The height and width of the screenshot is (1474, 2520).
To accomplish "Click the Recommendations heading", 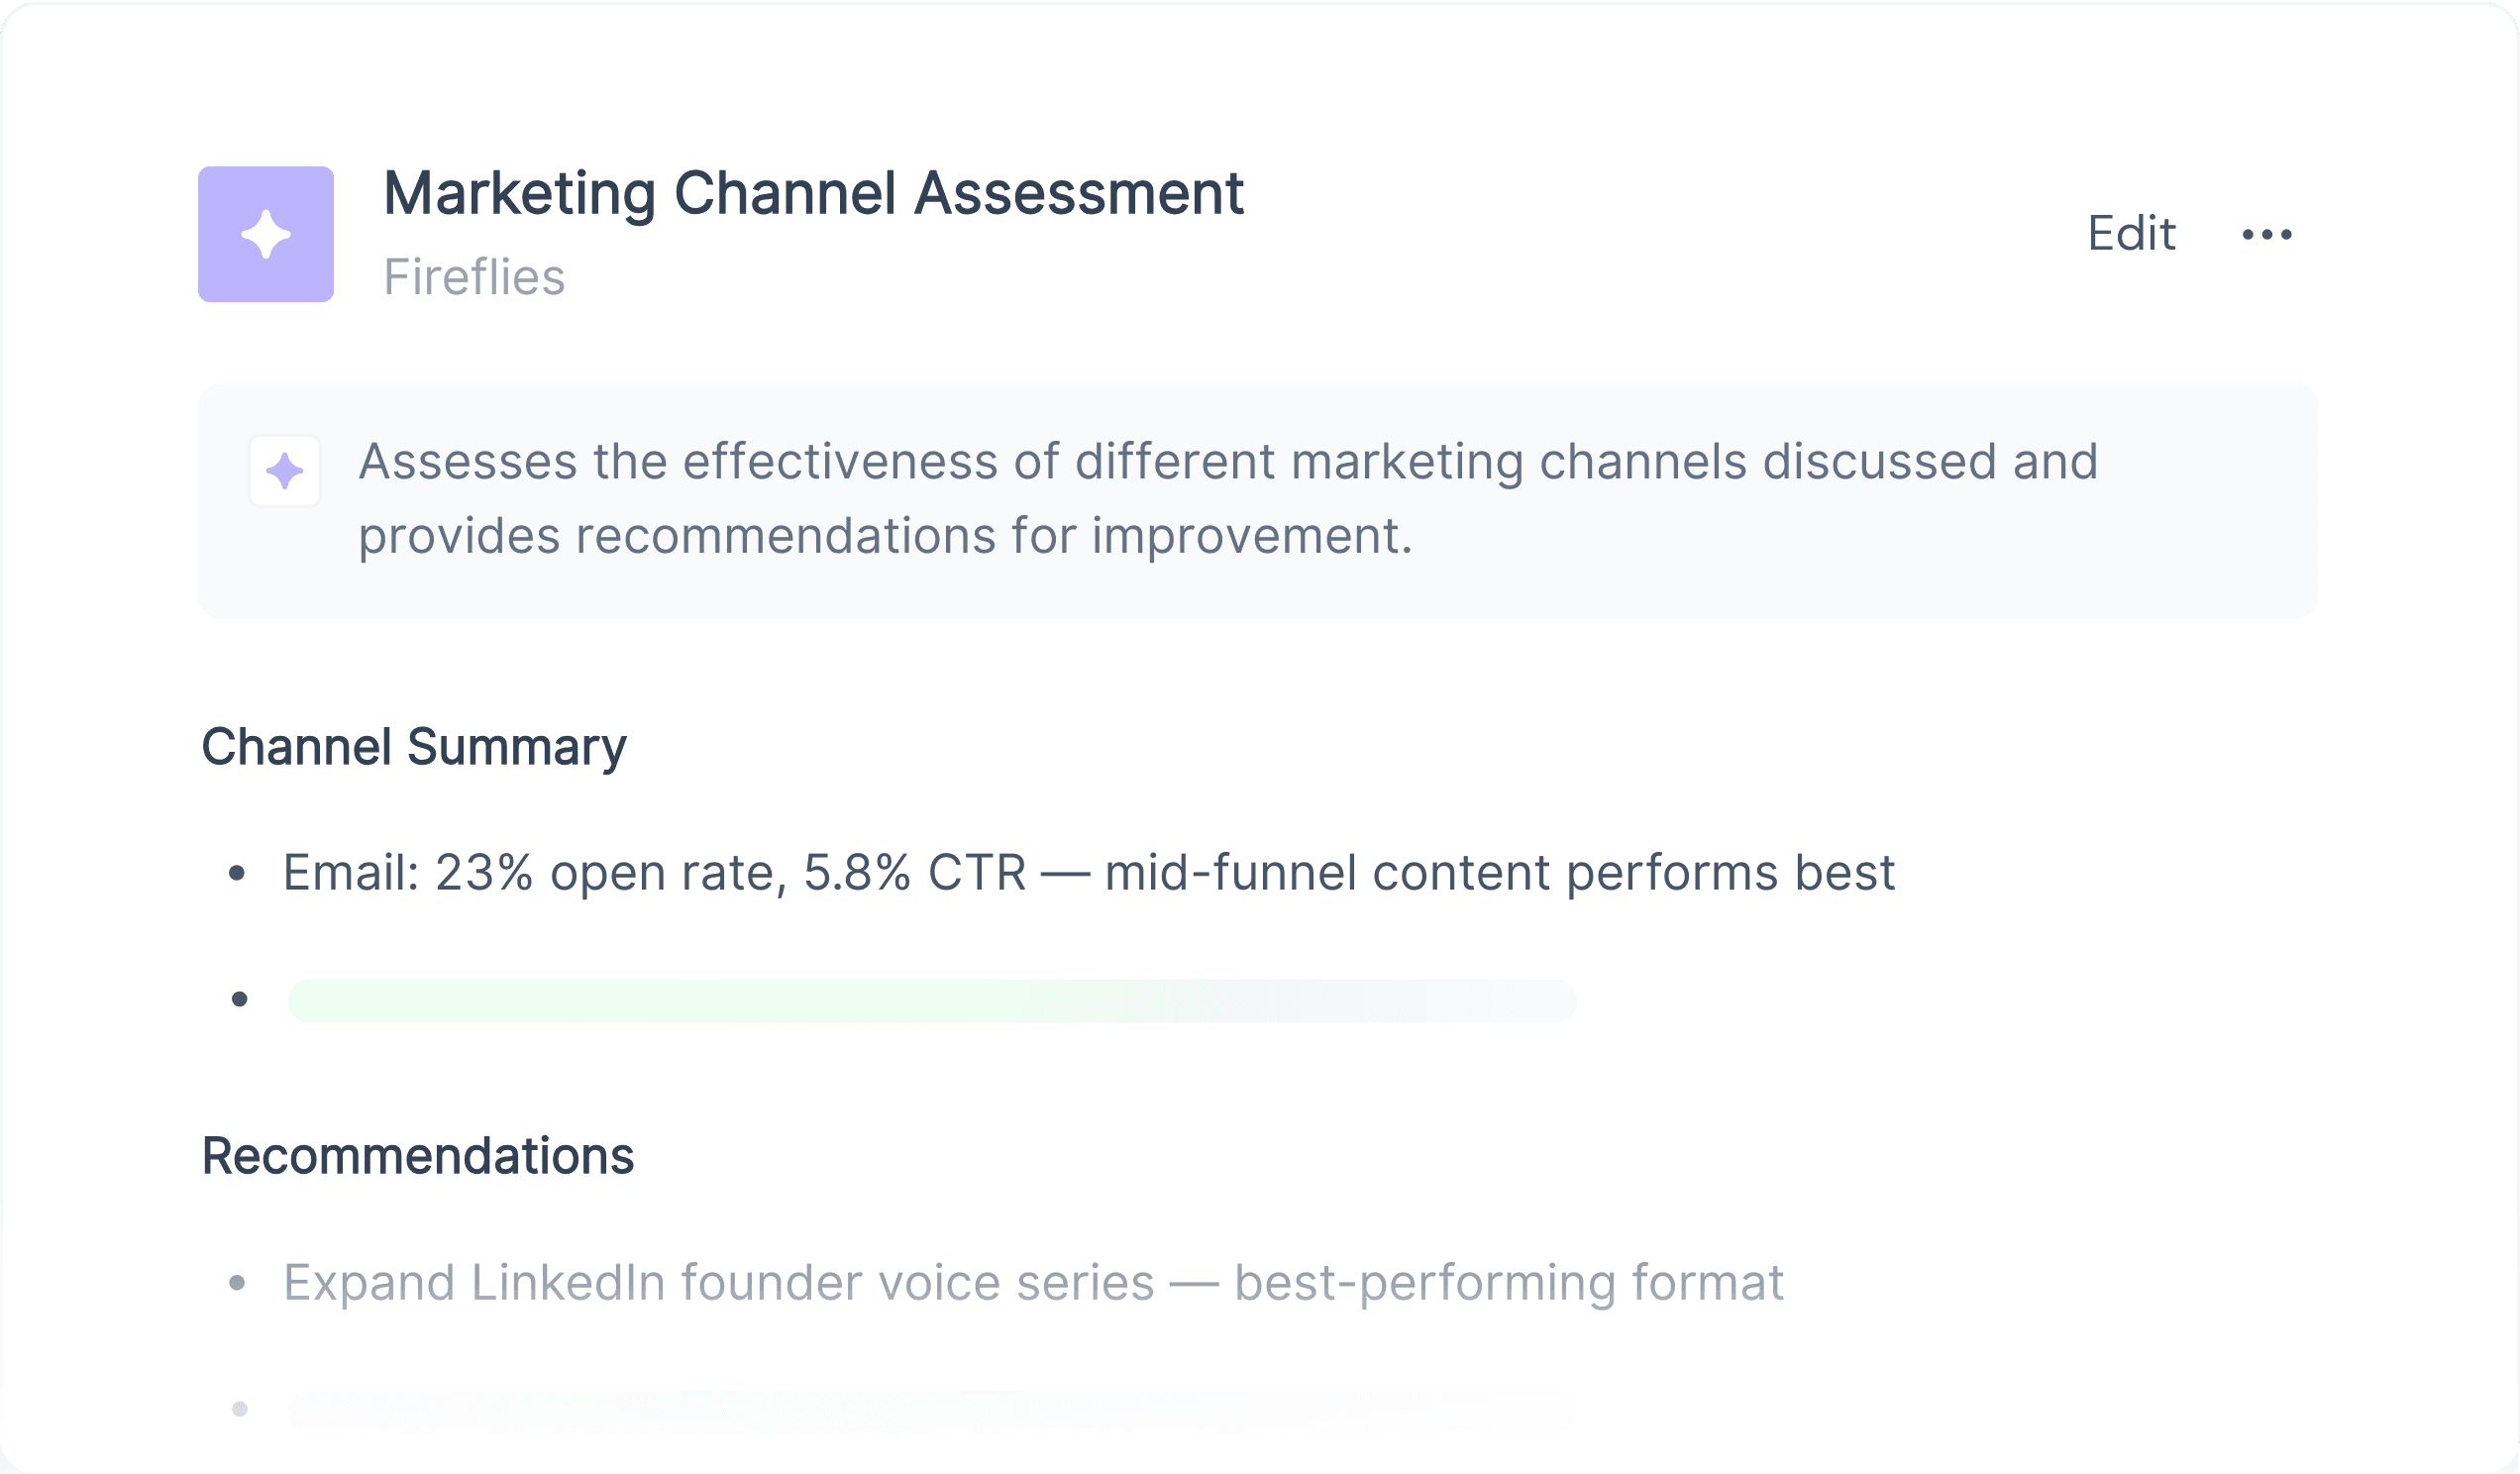I will 418,1156.
